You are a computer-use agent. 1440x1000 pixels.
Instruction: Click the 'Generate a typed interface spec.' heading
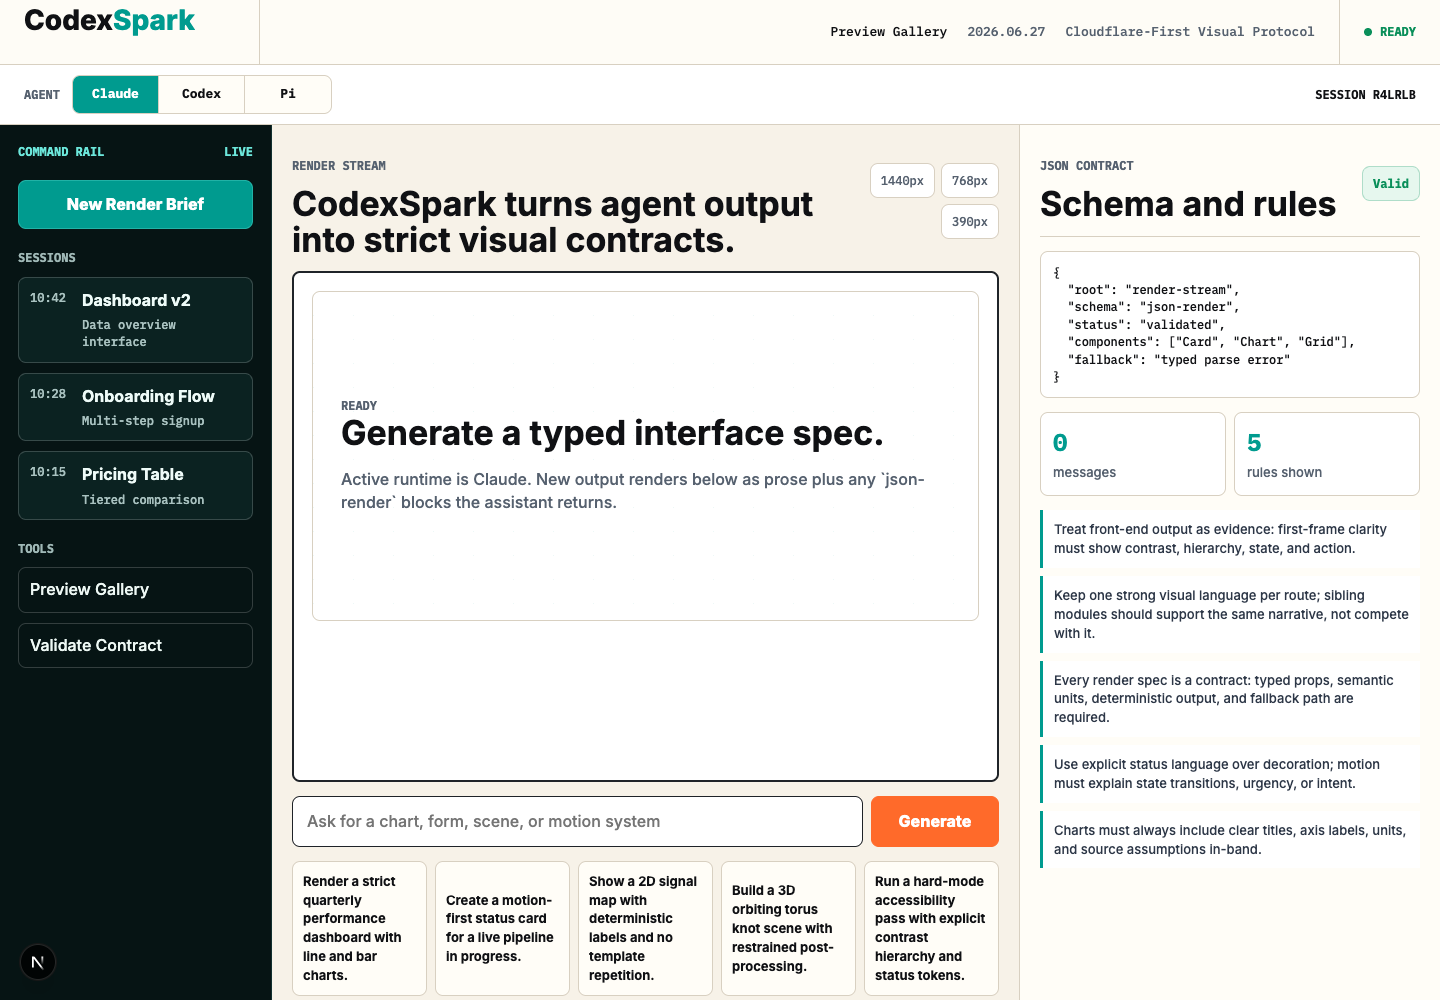[612, 433]
